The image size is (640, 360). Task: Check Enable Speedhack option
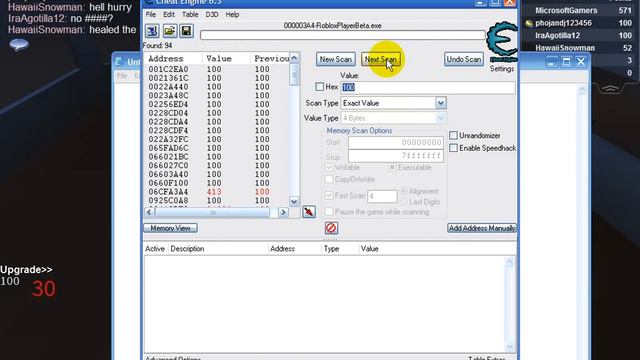tap(453, 148)
